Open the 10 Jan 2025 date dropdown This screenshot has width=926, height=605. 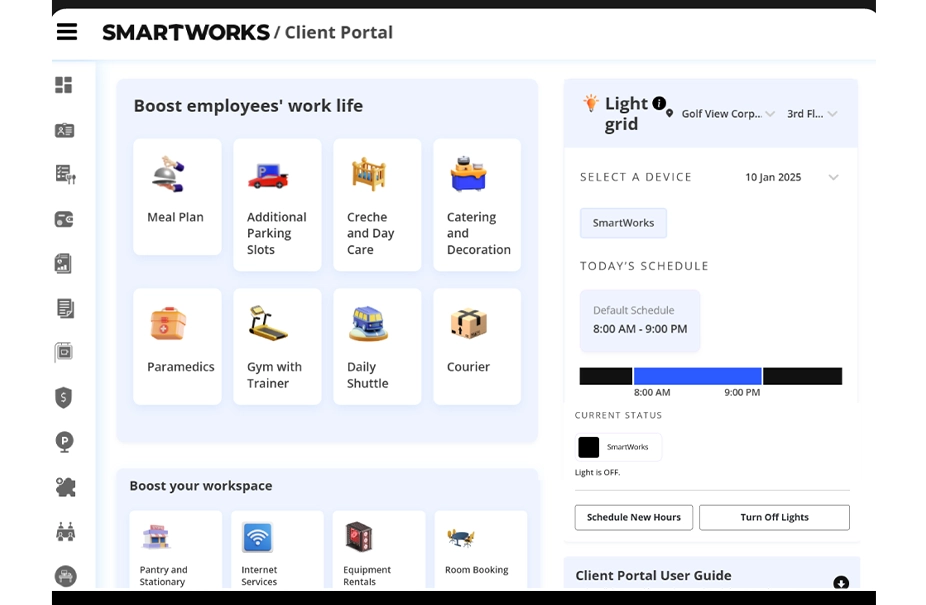click(x=790, y=177)
